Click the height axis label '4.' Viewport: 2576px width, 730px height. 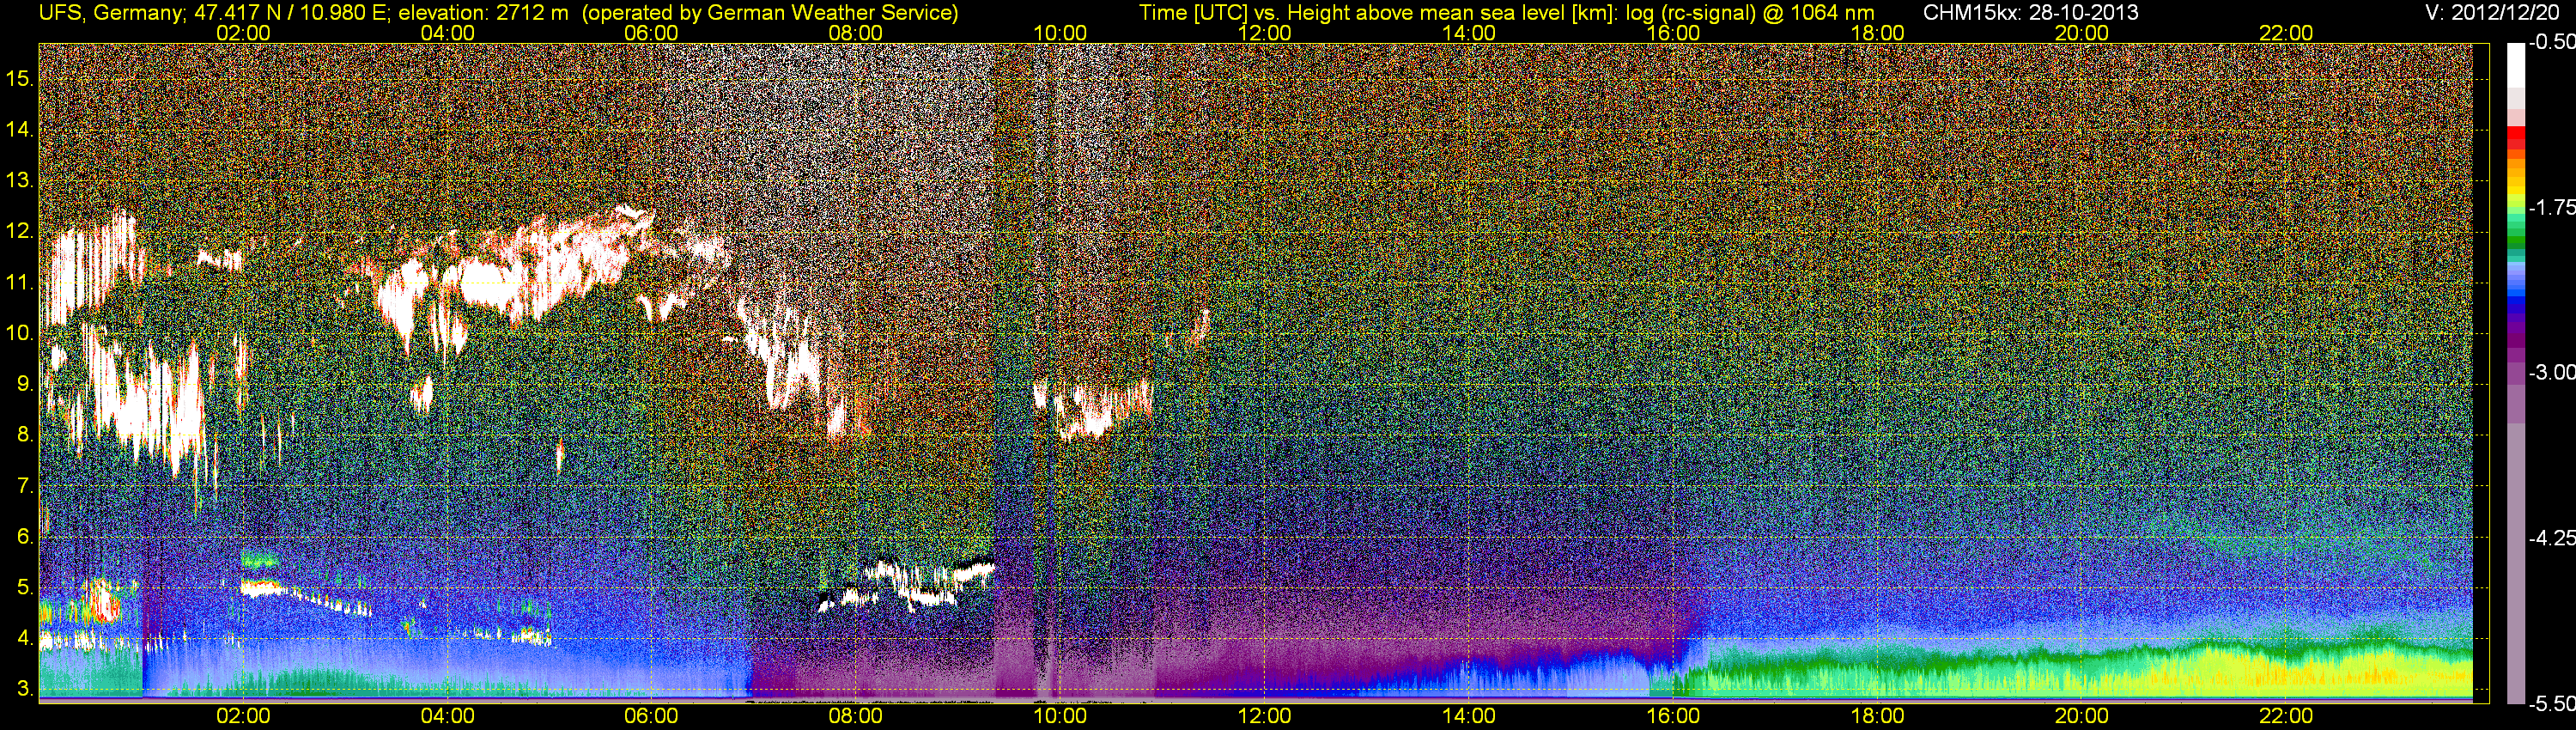tap(25, 638)
